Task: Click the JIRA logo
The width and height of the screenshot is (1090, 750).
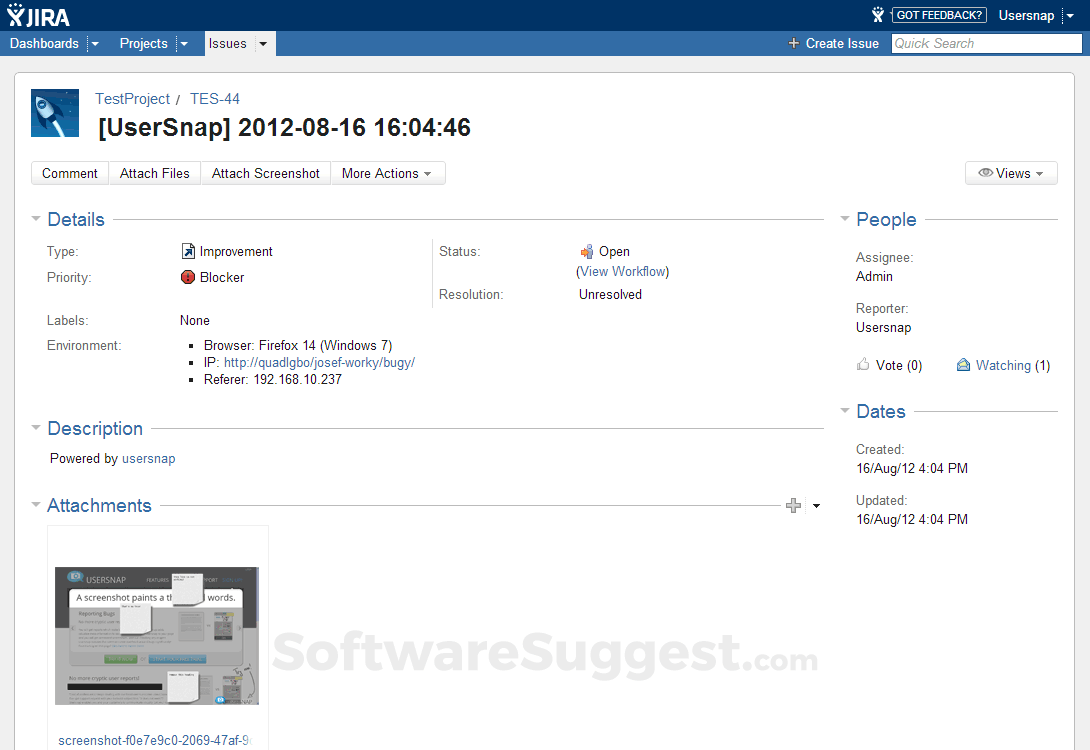Action: (39, 15)
